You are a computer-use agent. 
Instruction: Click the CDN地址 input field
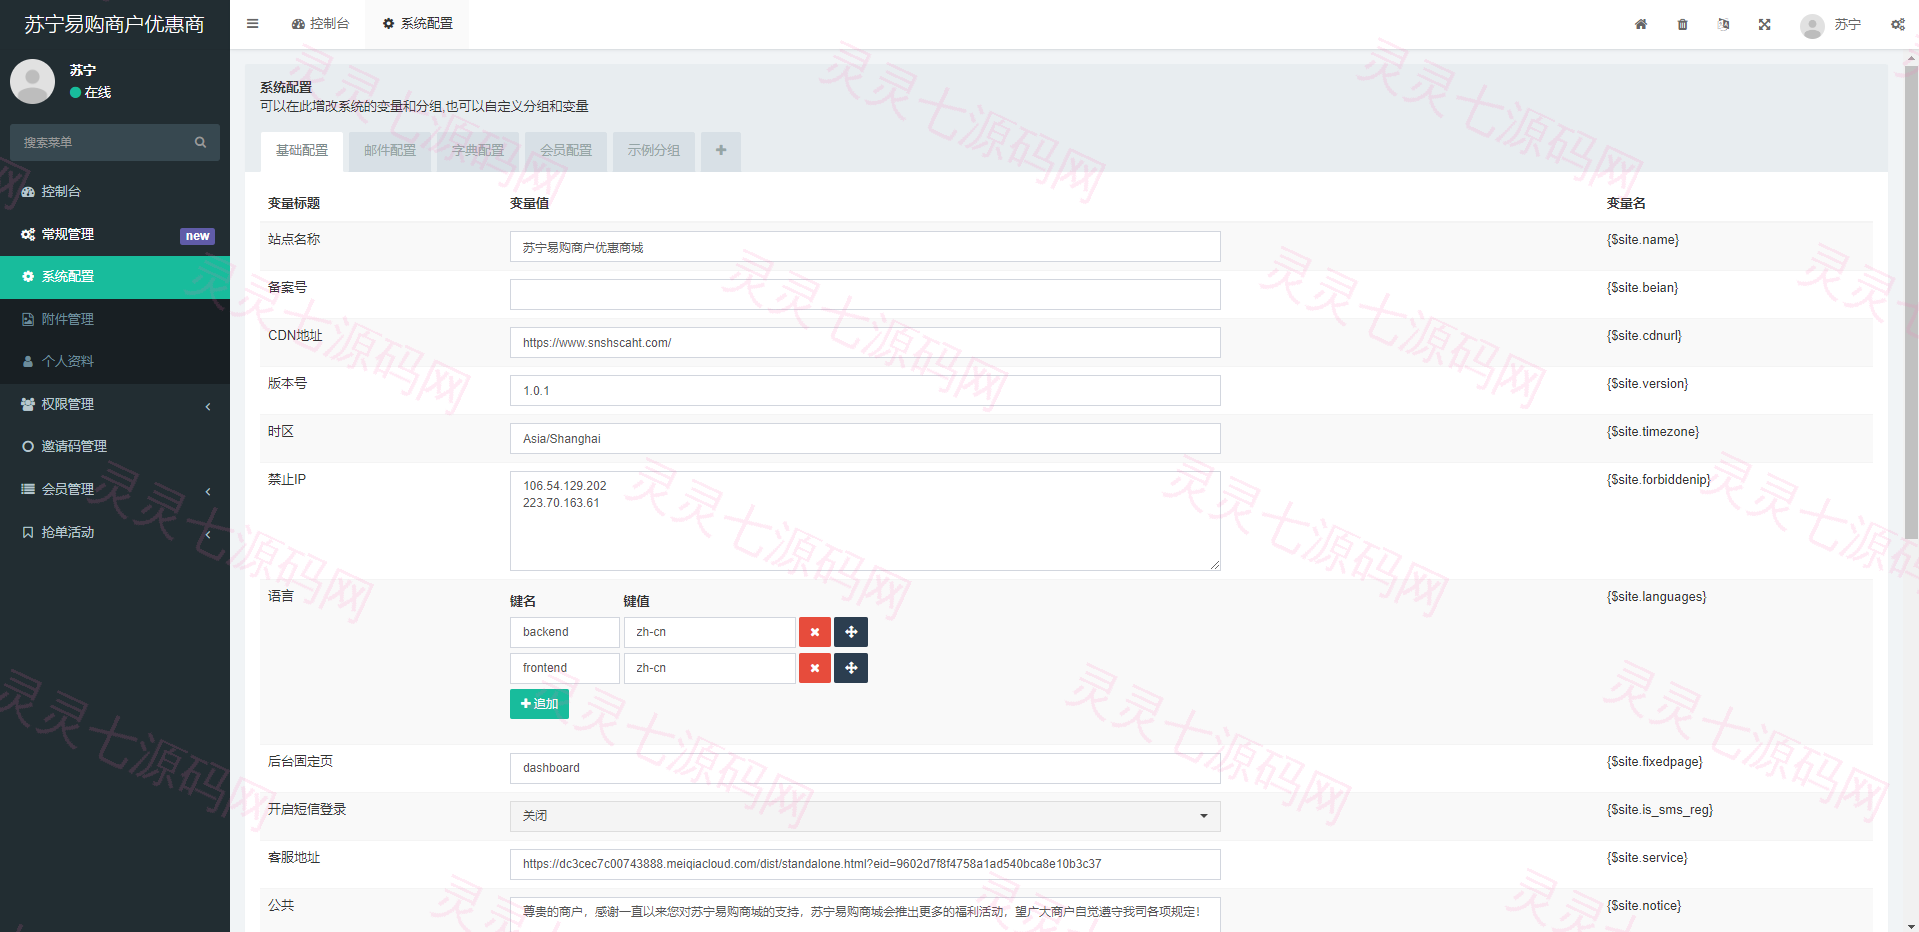[865, 343]
